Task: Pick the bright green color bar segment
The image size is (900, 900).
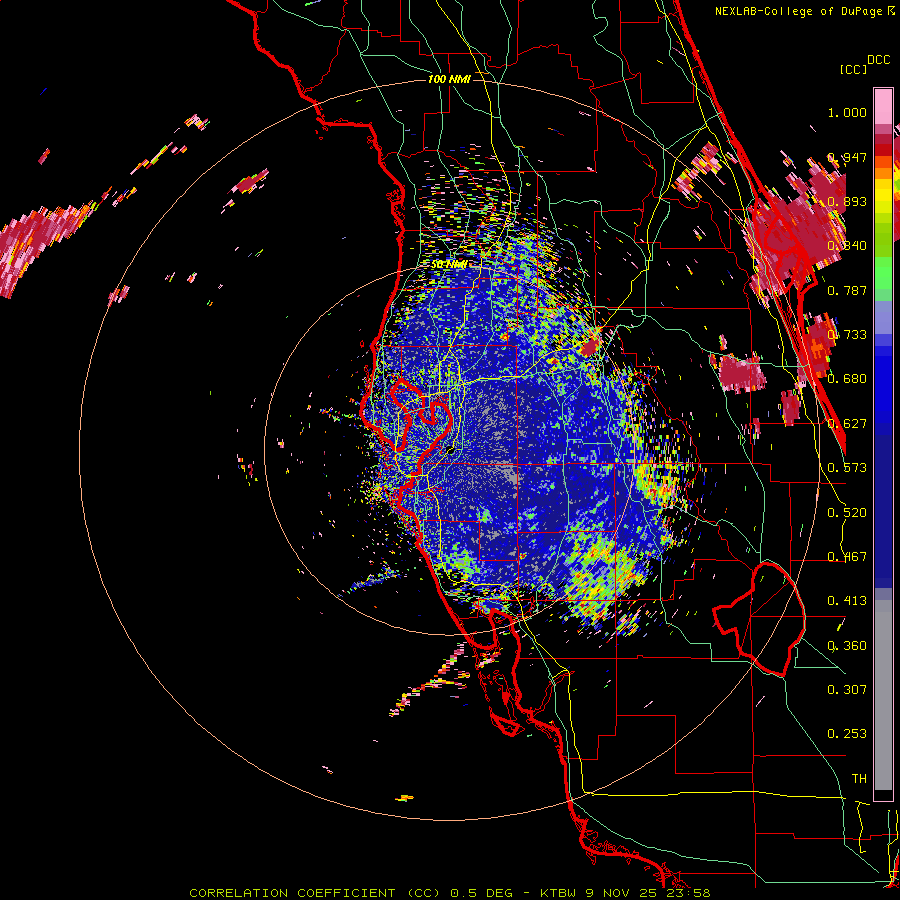Action: click(x=883, y=273)
